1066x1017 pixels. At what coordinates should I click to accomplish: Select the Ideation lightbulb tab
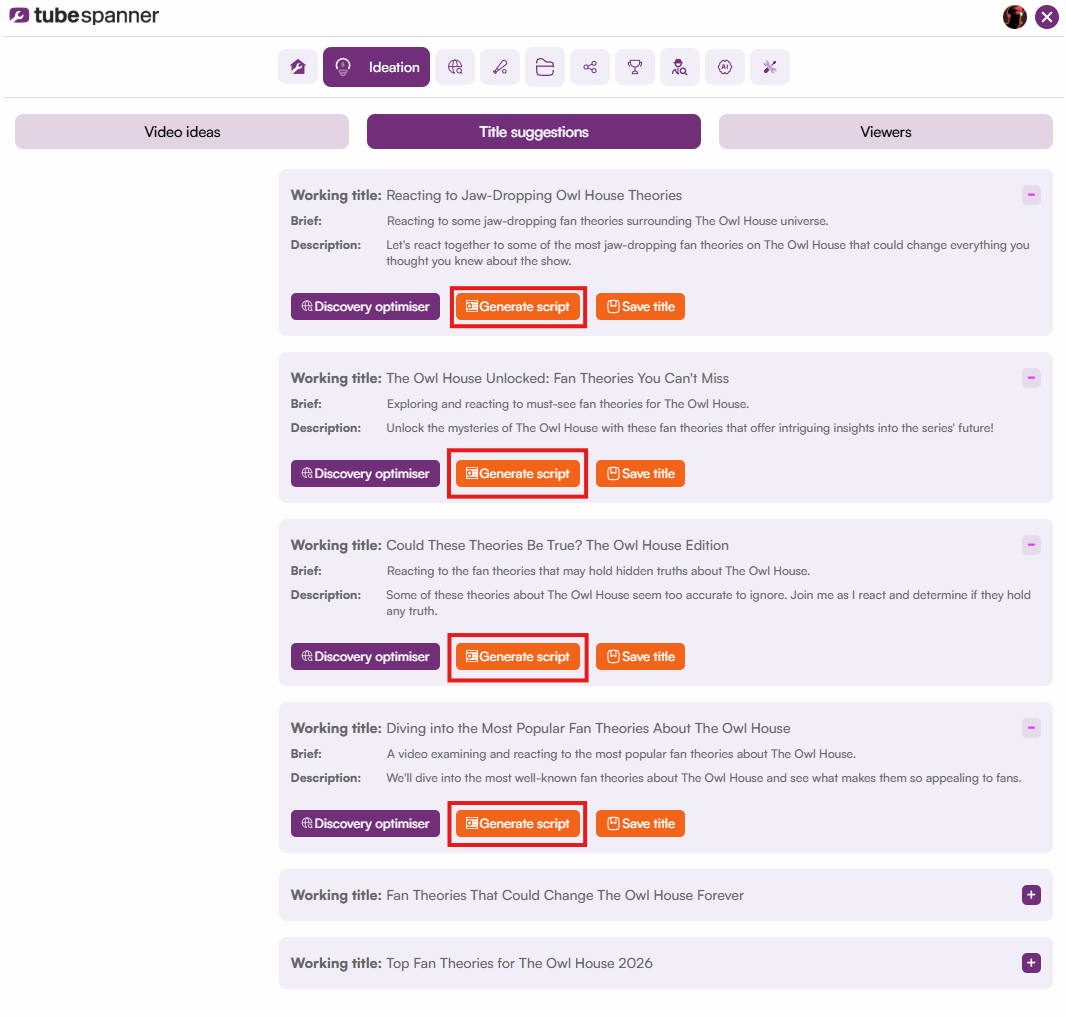click(x=377, y=67)
